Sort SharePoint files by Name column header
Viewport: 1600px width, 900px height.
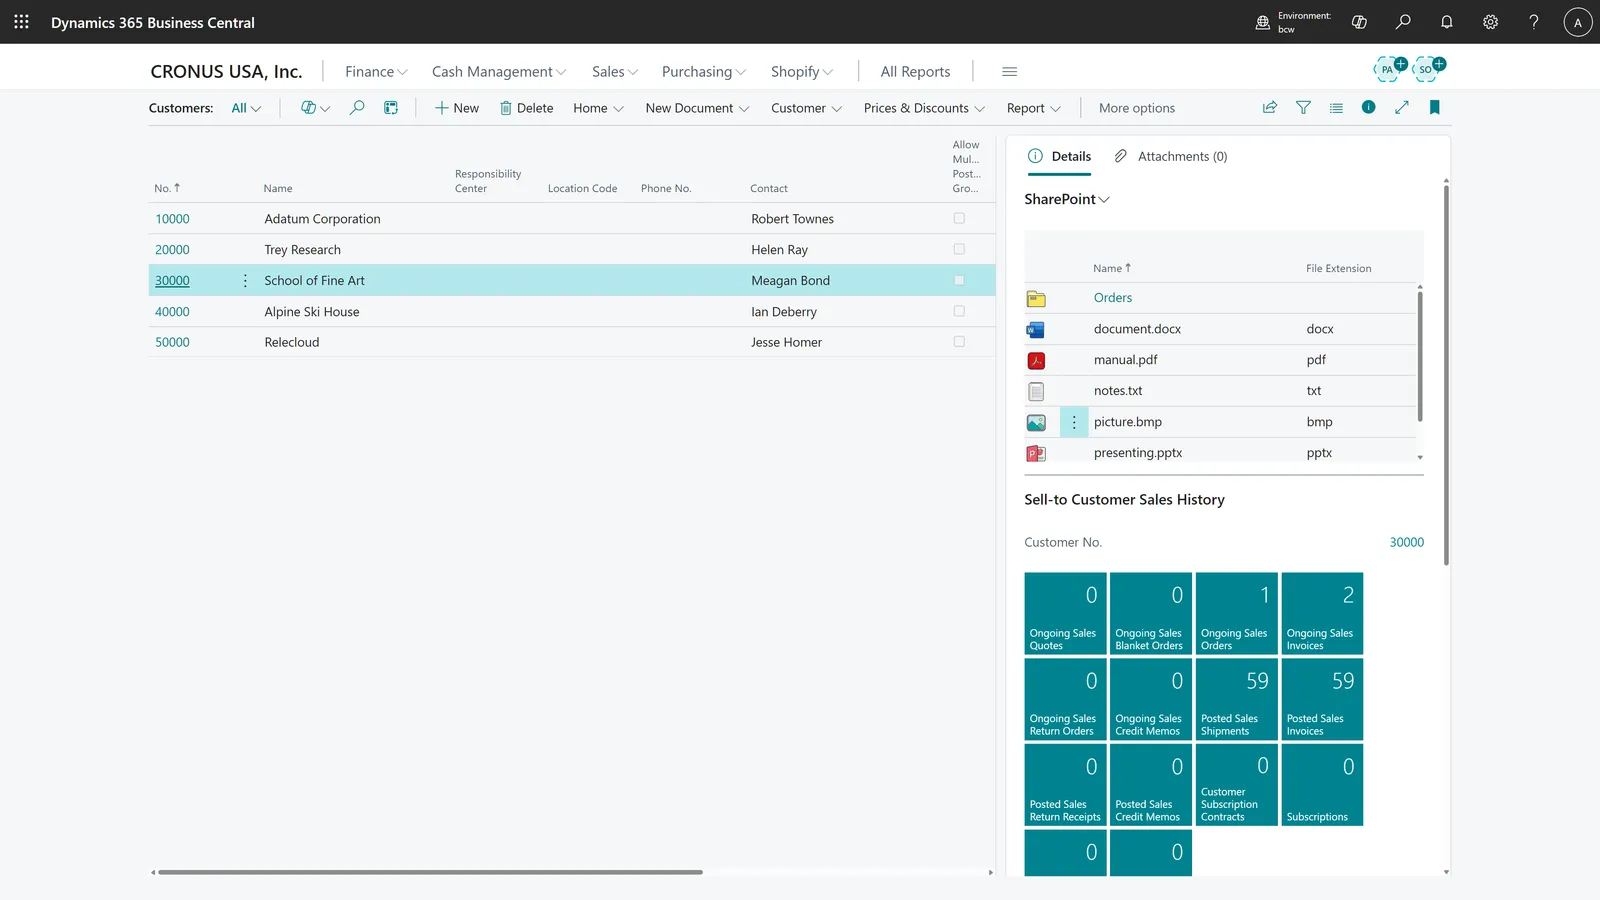[x=1112, y=268]
